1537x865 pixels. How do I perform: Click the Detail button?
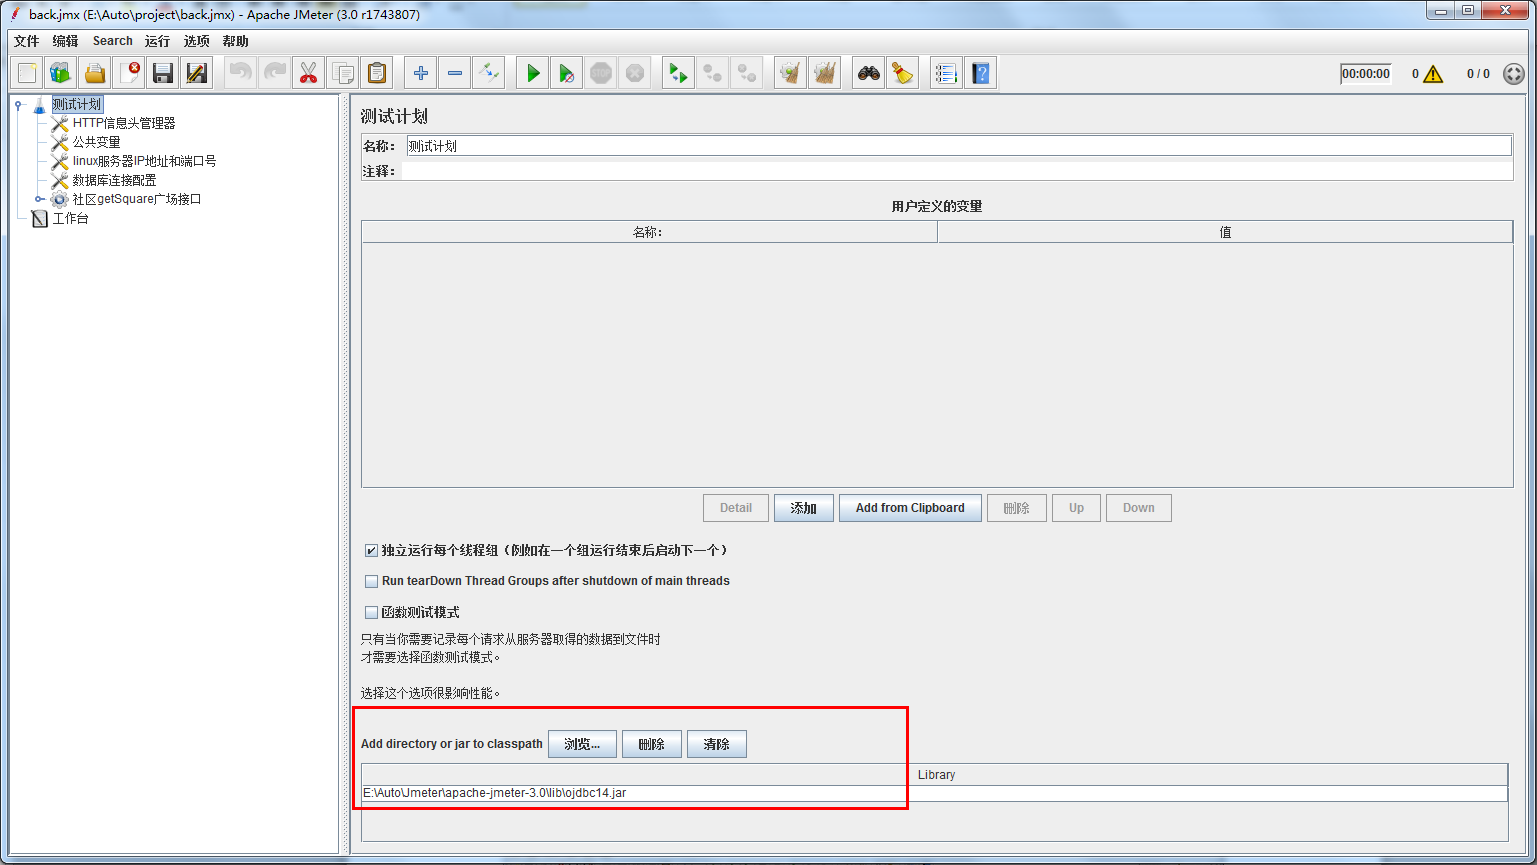[x=736, y=508]
